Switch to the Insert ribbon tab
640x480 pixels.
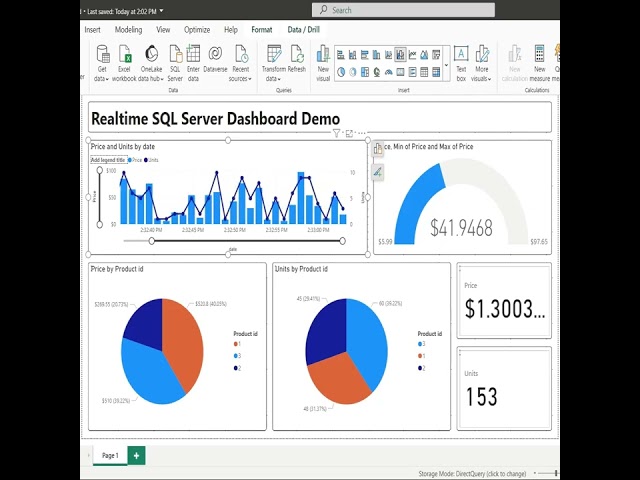(x=92, y=29)
